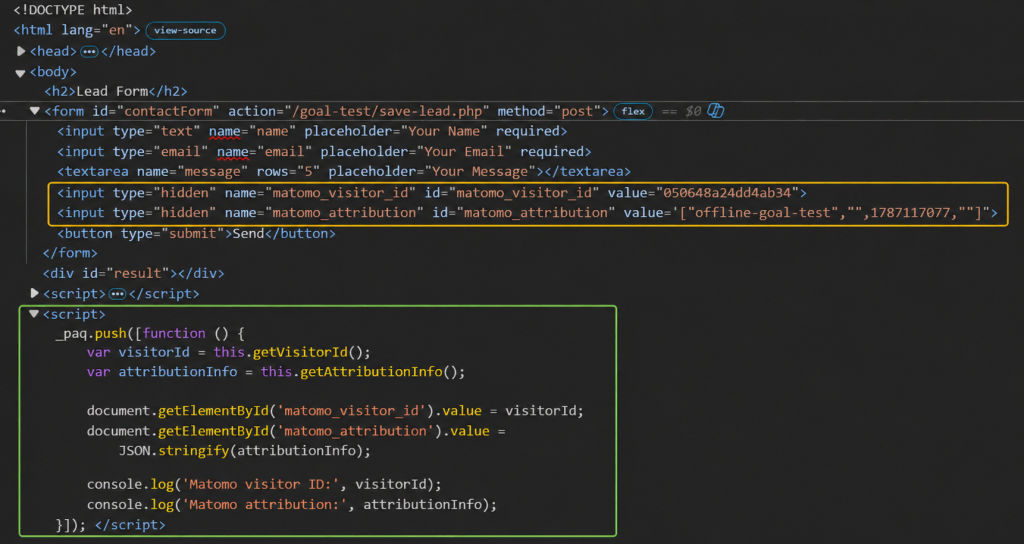The image size is (1024, 544).
Task: Select the Send button element row
Action: tap(196, 233)
